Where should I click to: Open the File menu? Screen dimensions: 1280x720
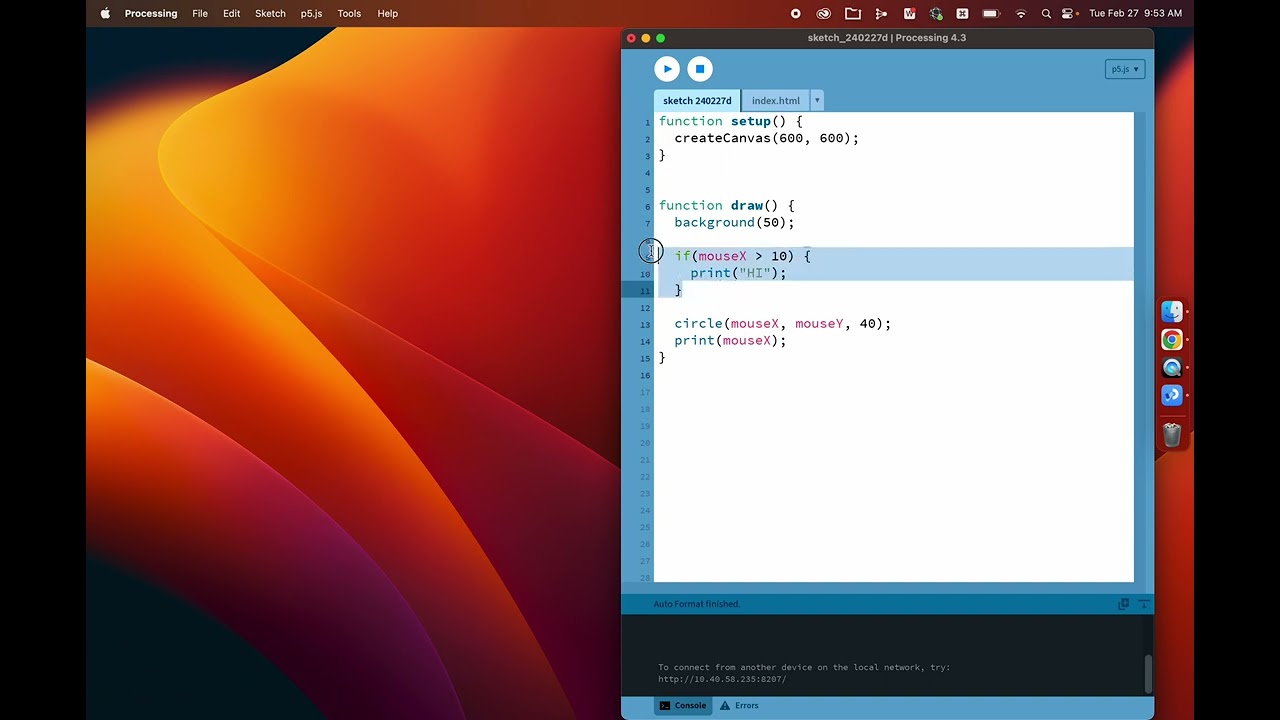[x=200, y=13]
